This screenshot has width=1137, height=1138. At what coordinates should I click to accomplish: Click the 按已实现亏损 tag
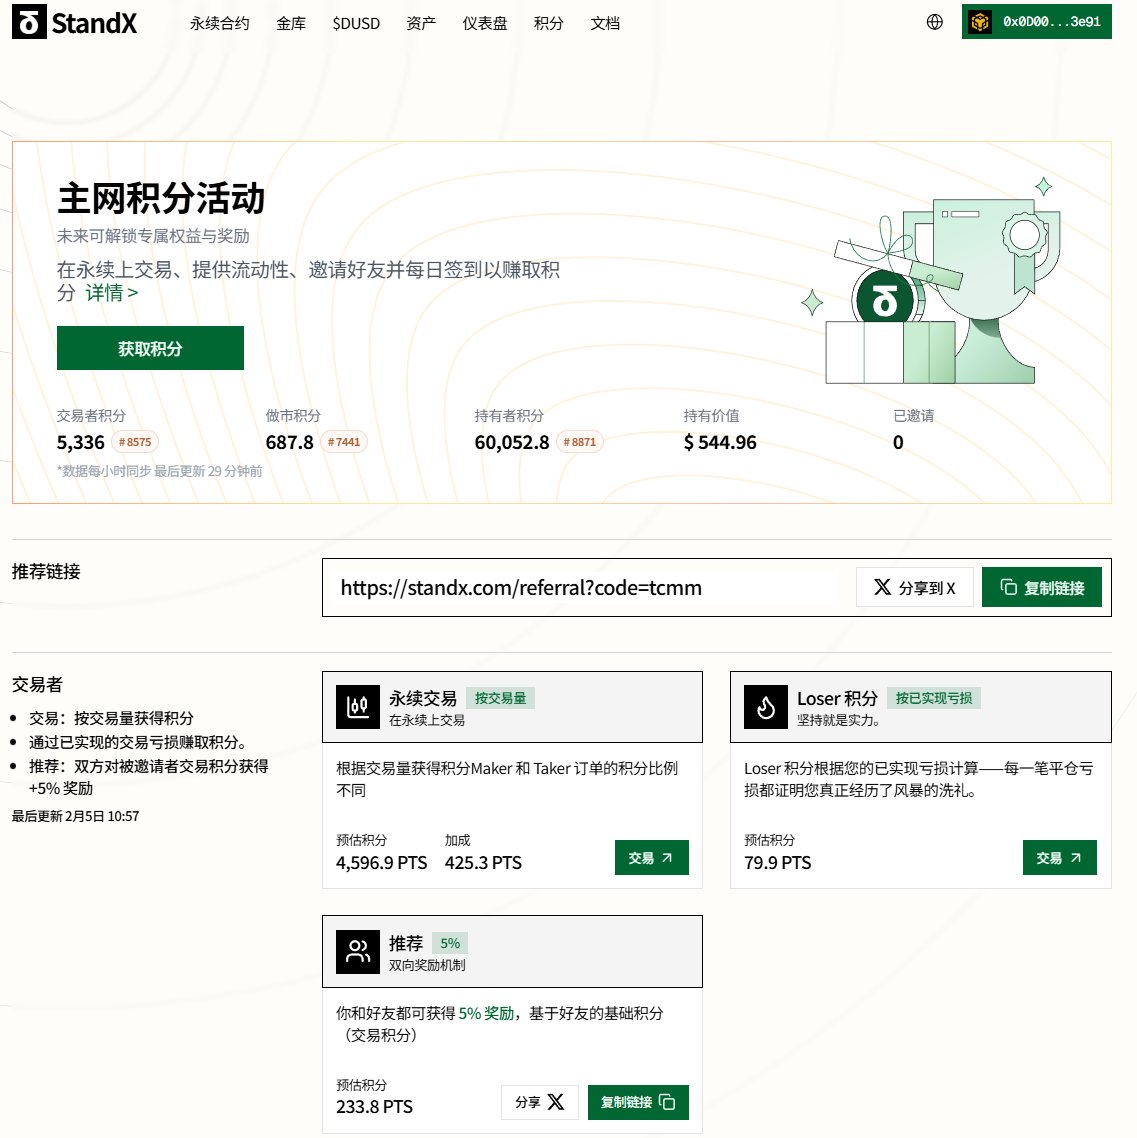click(934, 698)
